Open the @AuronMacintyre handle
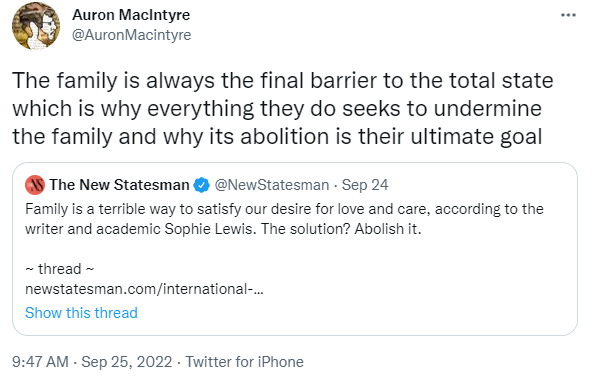This screenshot has height=378, width=594. click(131, 35)
